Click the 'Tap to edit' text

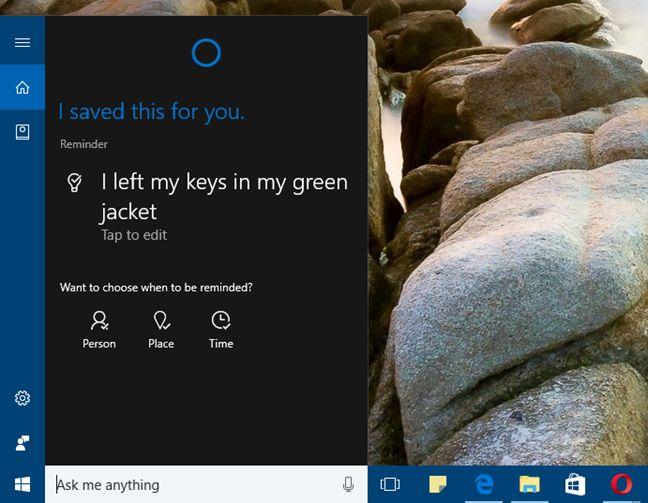pos(134,235)
